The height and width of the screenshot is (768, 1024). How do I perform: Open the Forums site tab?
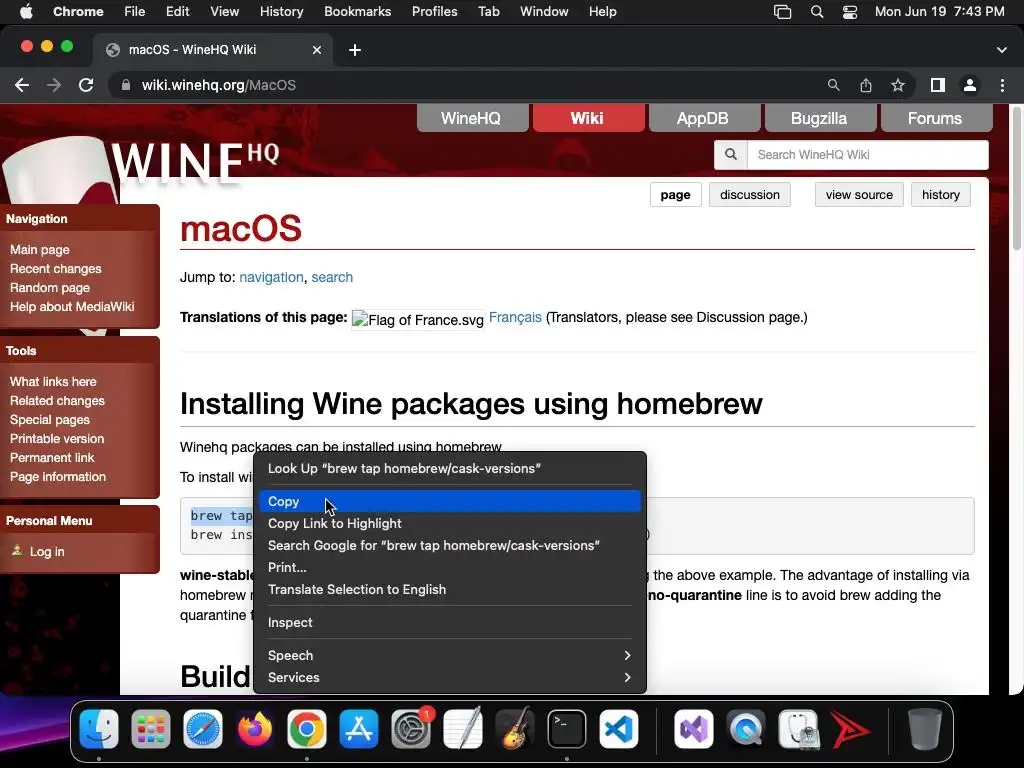[x=936, y=118]
